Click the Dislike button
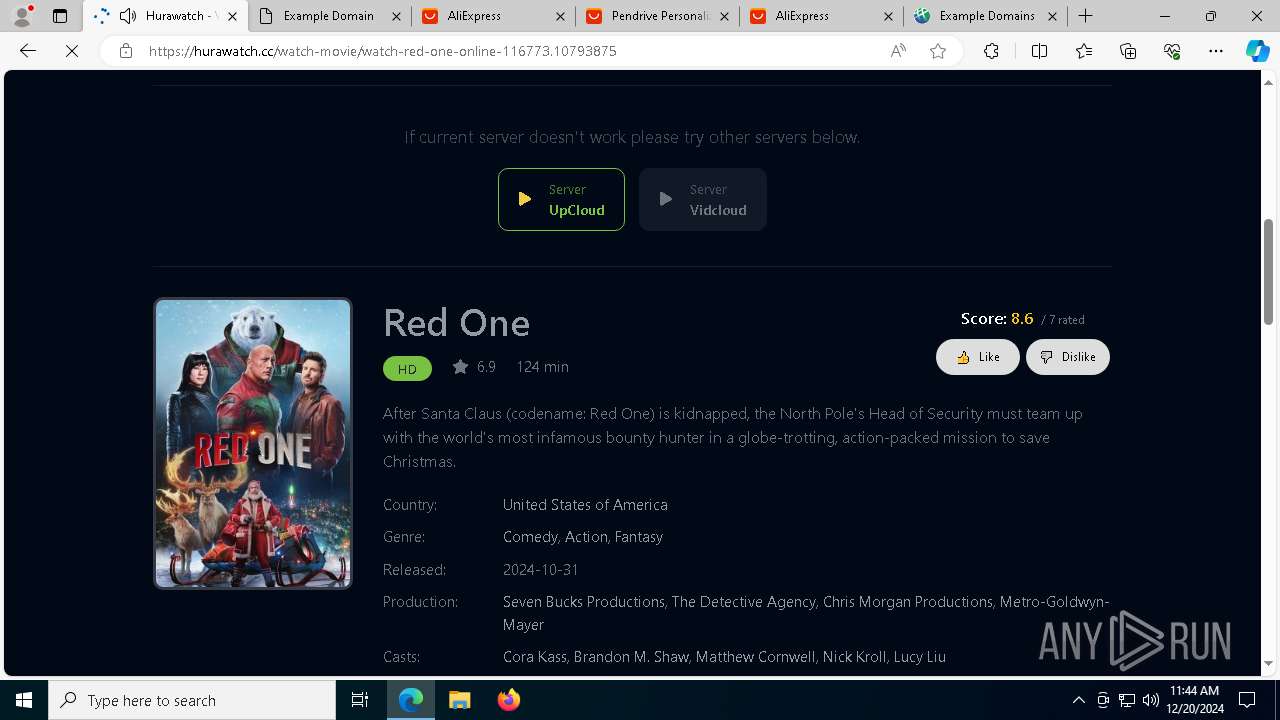 [x=1068, y=357]
